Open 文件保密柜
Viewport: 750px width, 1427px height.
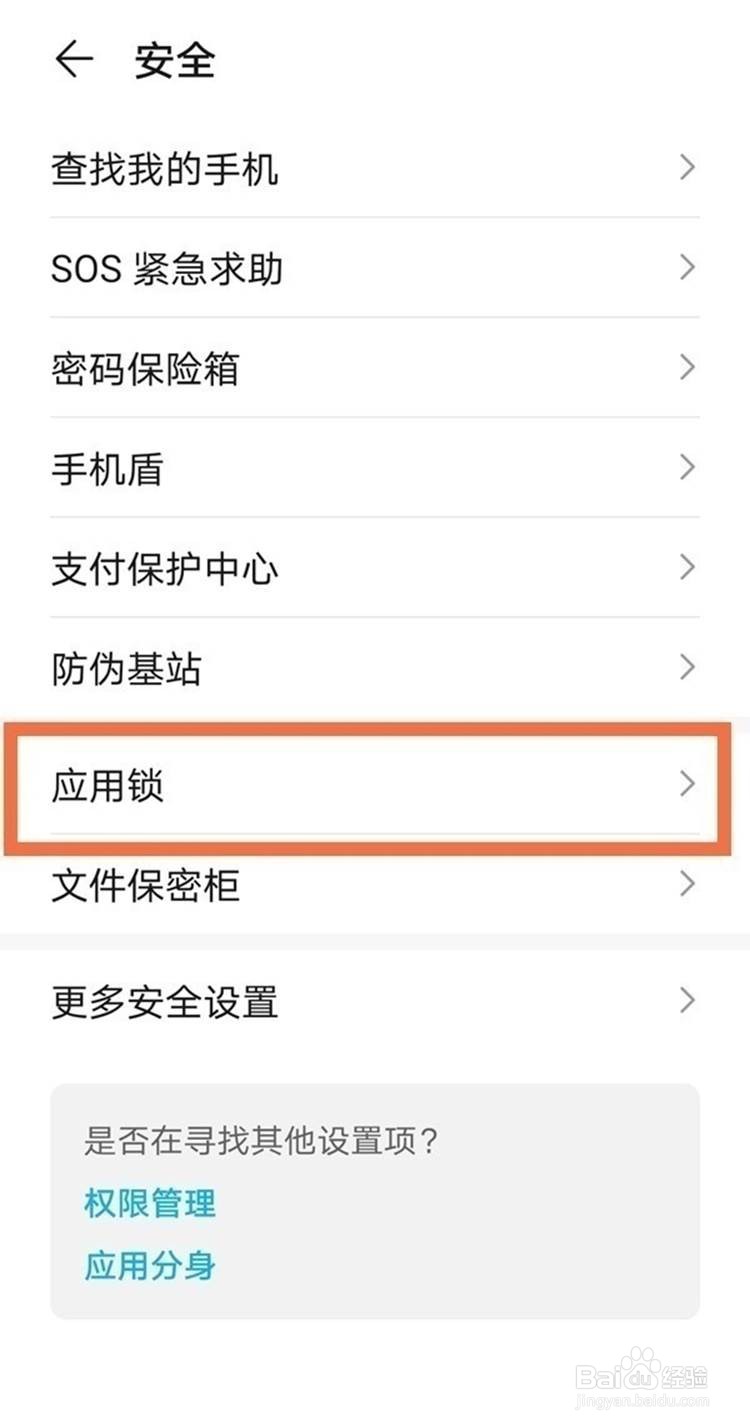click(375, 885)
